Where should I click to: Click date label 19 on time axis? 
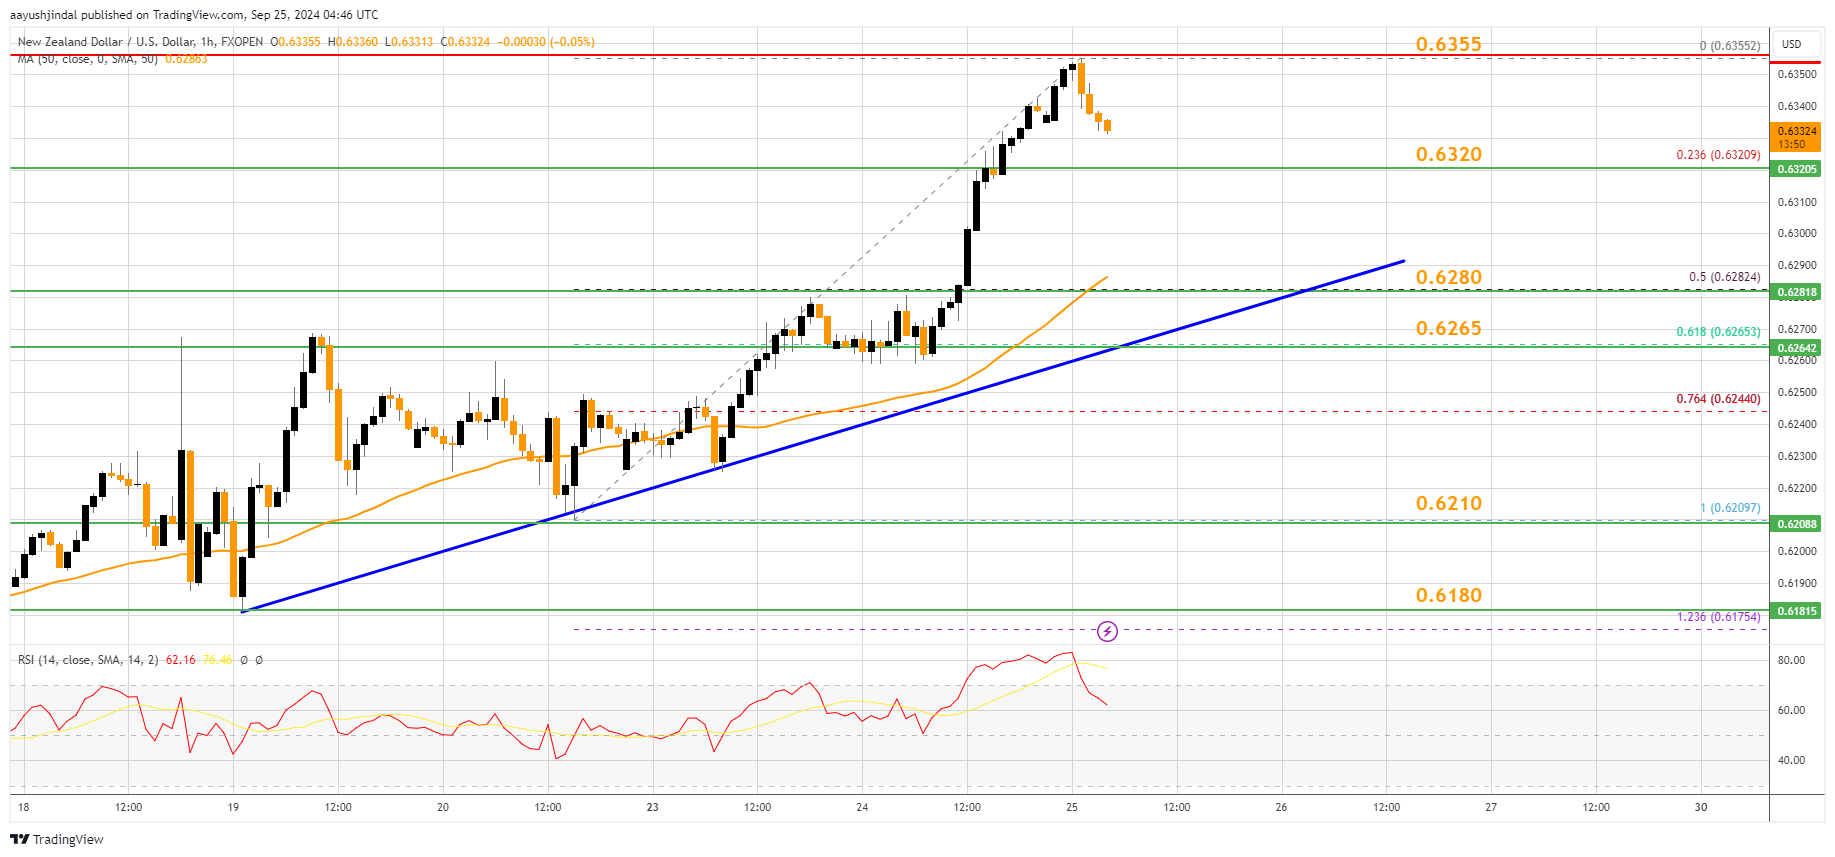pyautogui.click(x=233, y=807)
